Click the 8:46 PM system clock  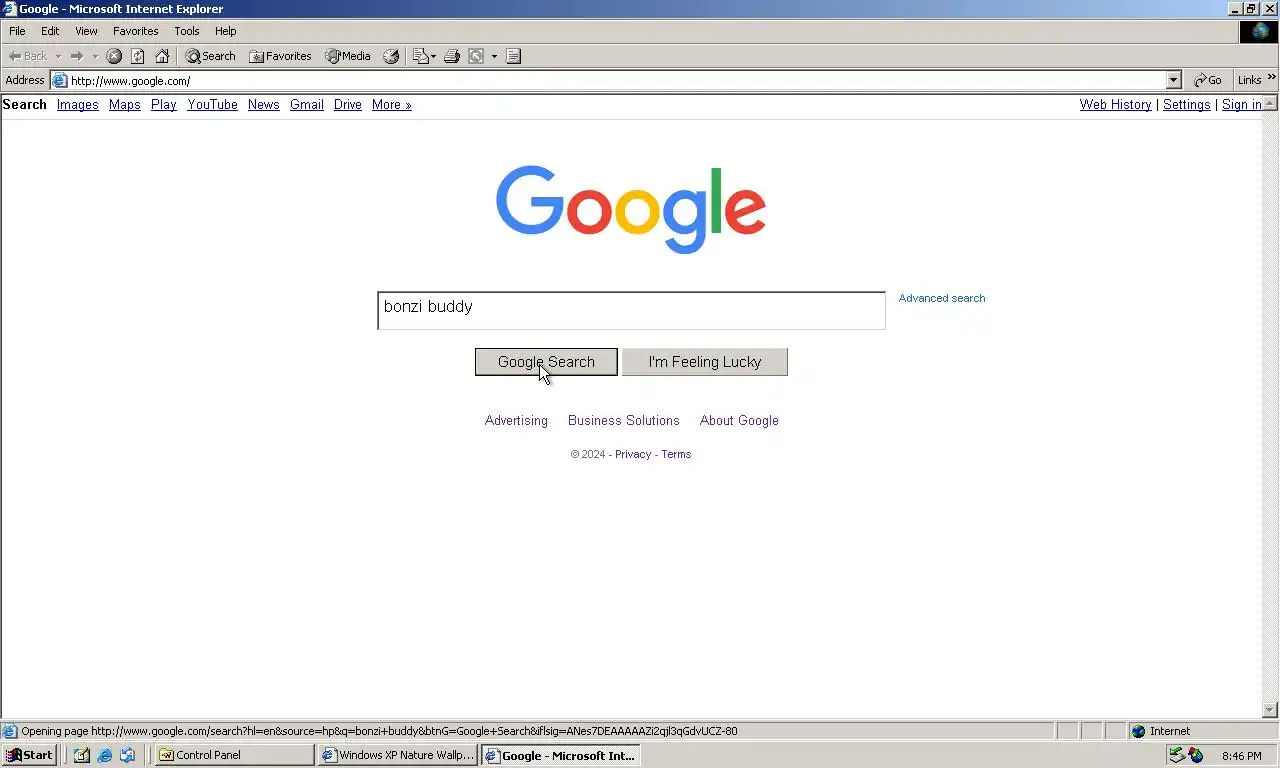pyautogui.click(x=1241, y=756)
